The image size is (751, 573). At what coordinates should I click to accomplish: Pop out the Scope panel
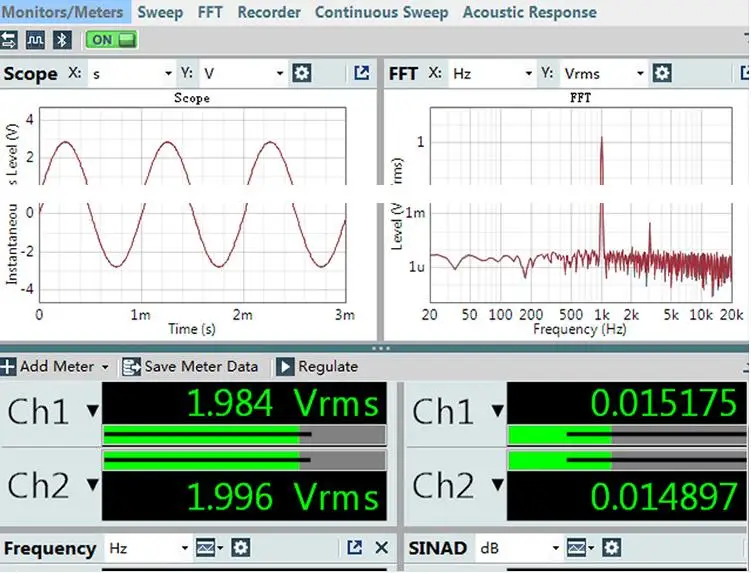point(361,73)
